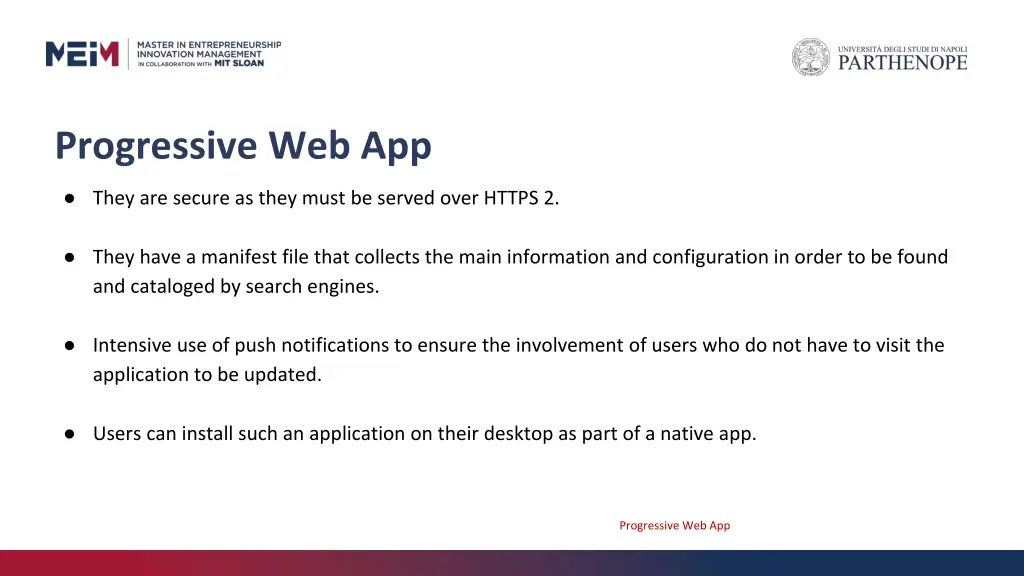
Task: Click 'In collaboration with MIT Sloan' text
Action: pyautogui.click(x=200, y=63)
